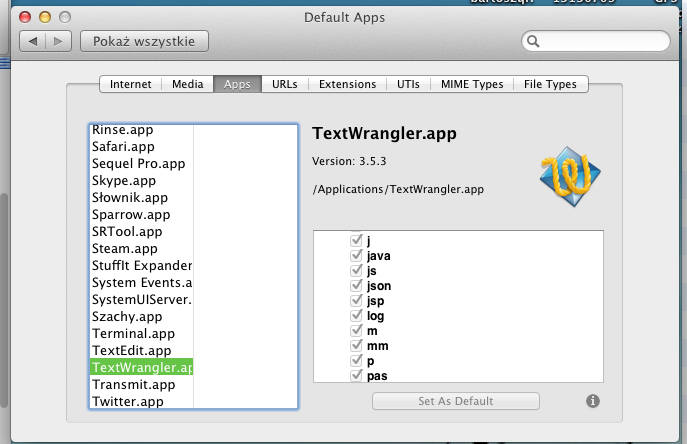Click the forward navigation arrow

(59, 41)
